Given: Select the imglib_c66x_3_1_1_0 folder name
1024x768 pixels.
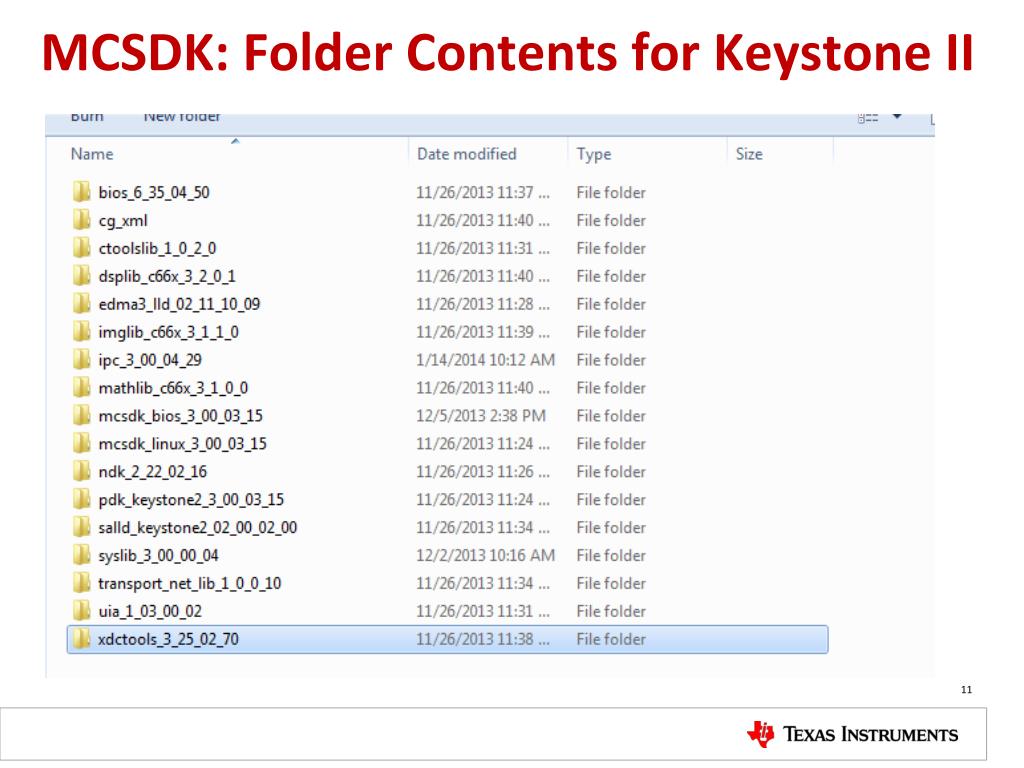Looking at the screenshot, I should pyautogui.click(x=168, y=332).
